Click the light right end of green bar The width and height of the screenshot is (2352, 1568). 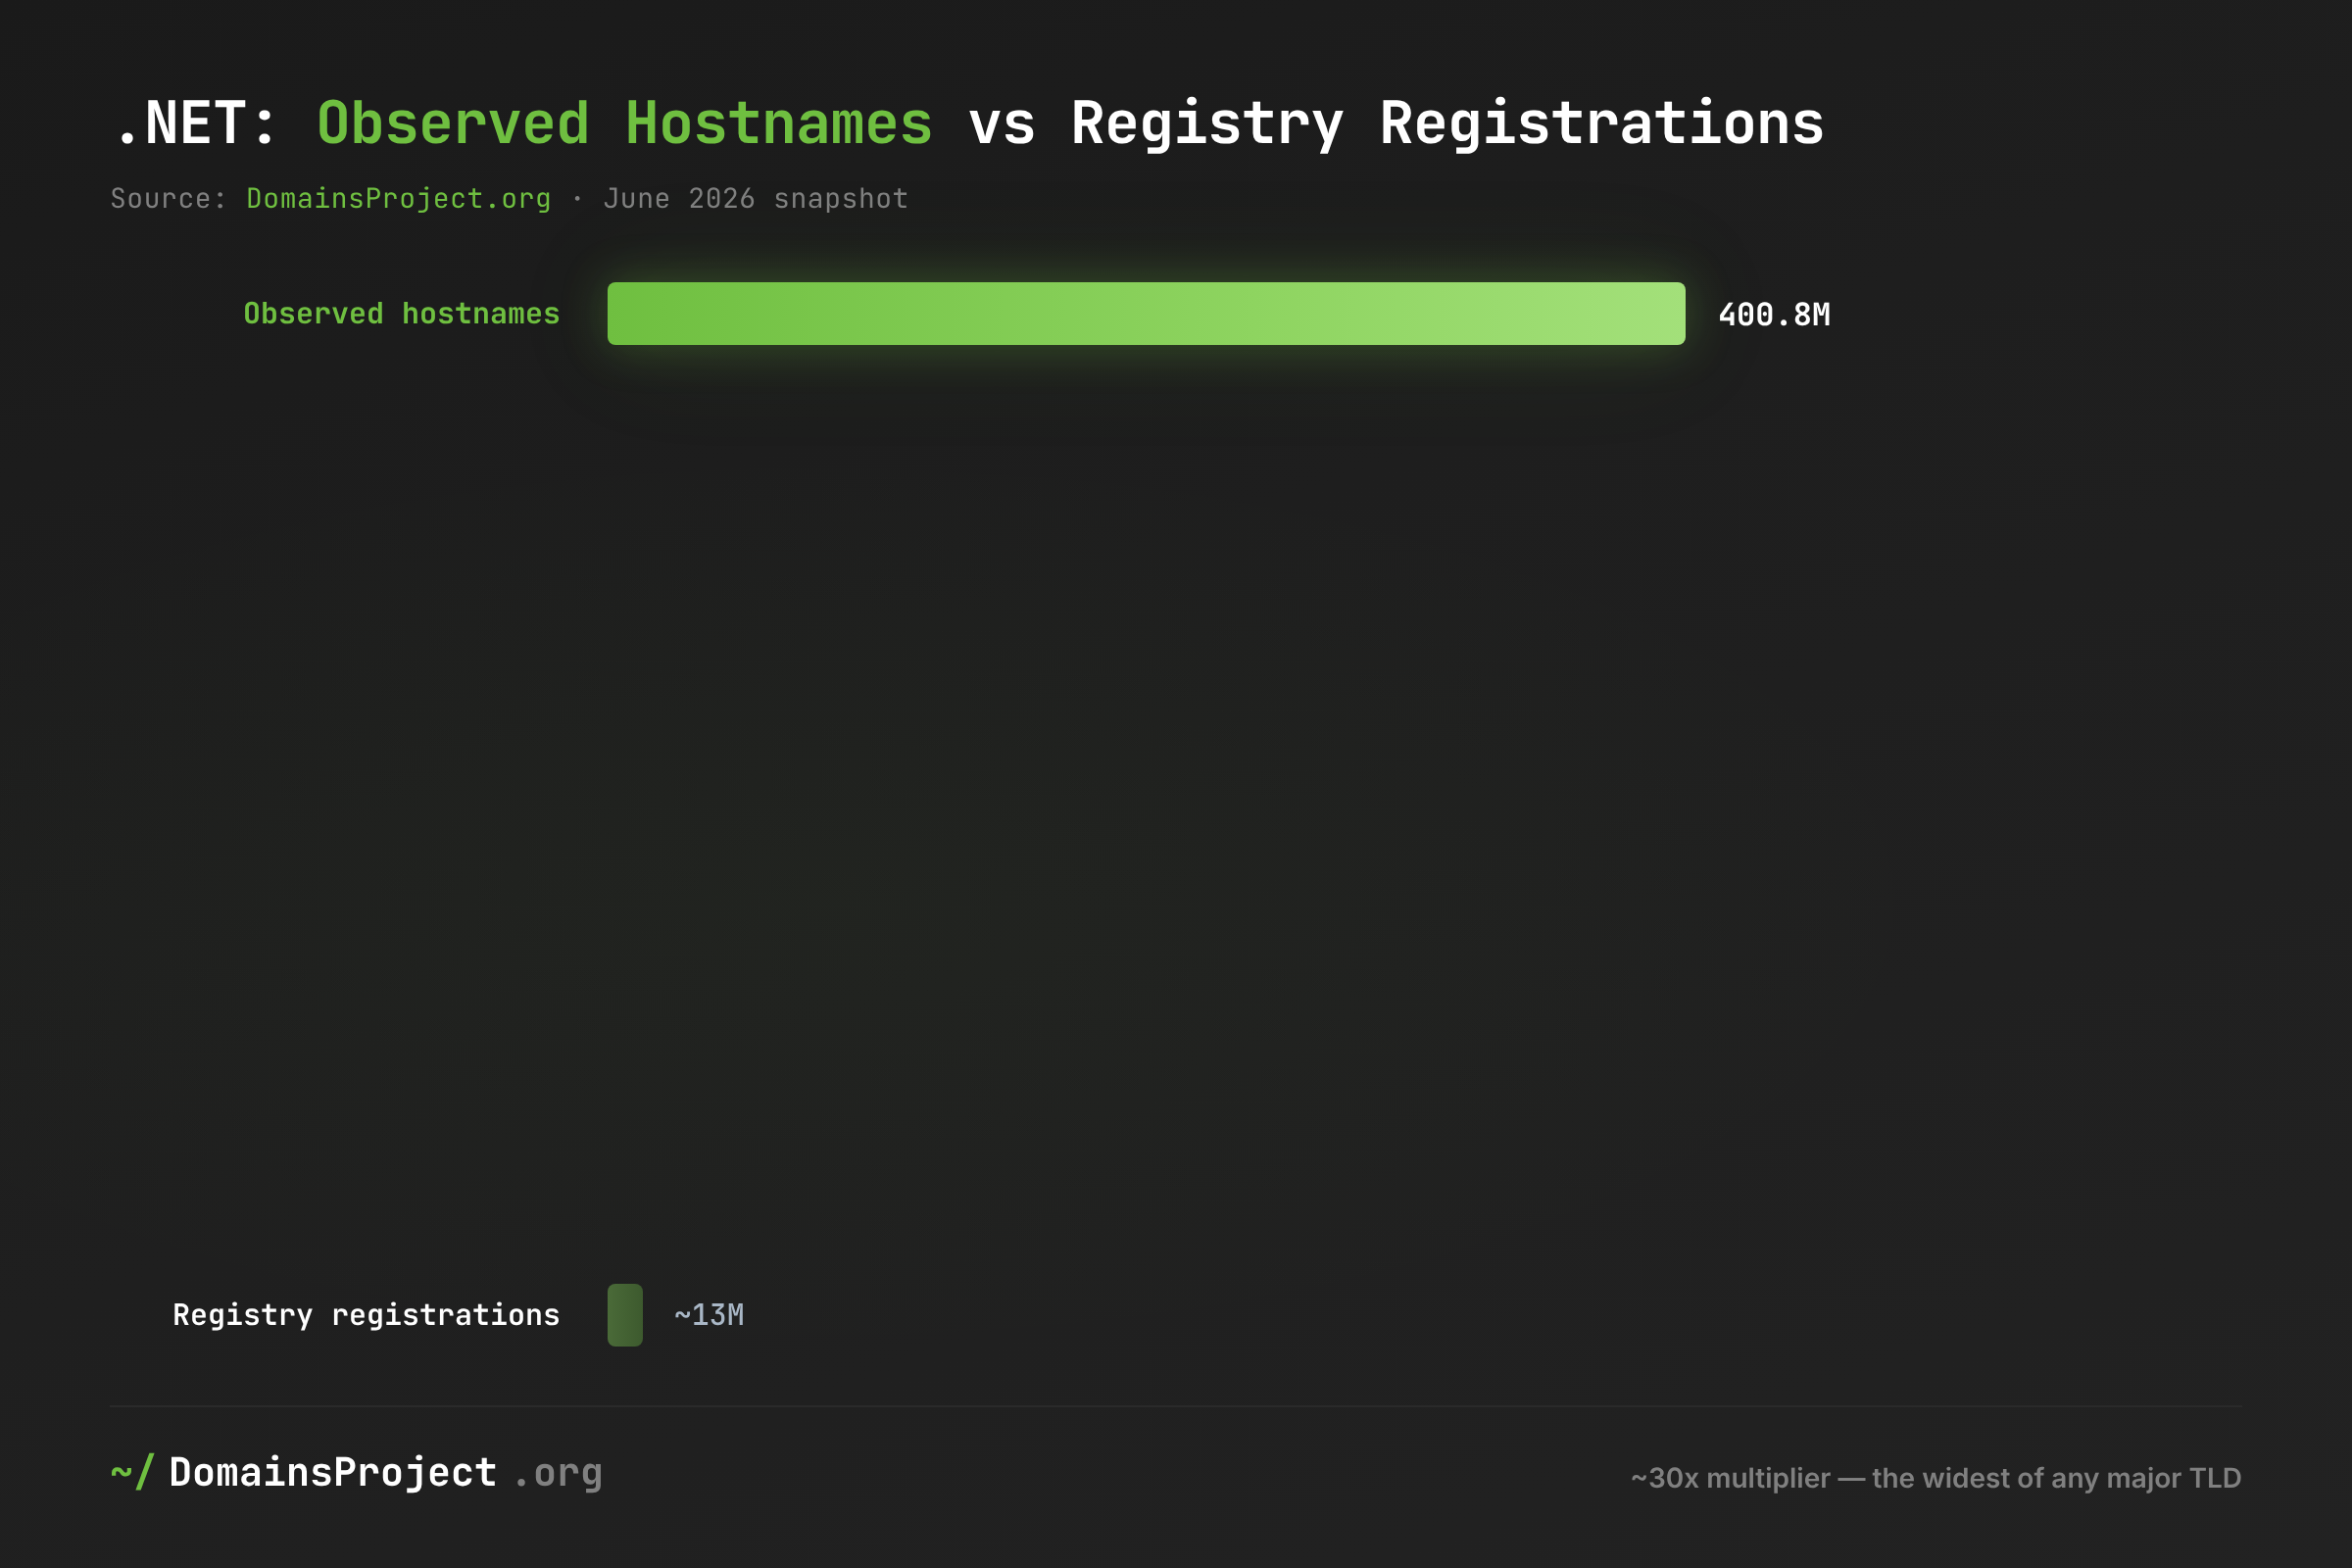[x=1650, y=314]
